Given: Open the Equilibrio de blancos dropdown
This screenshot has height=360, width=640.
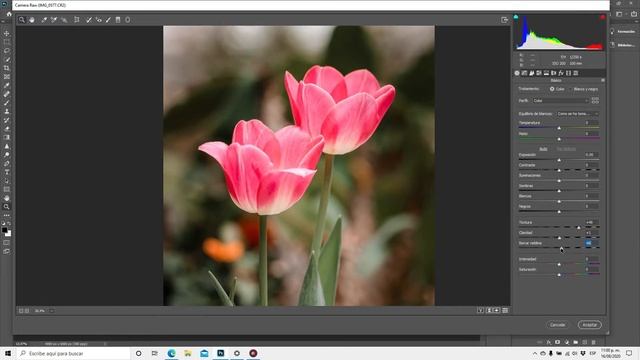Looking at the screenshot, I should click(577, 114).
